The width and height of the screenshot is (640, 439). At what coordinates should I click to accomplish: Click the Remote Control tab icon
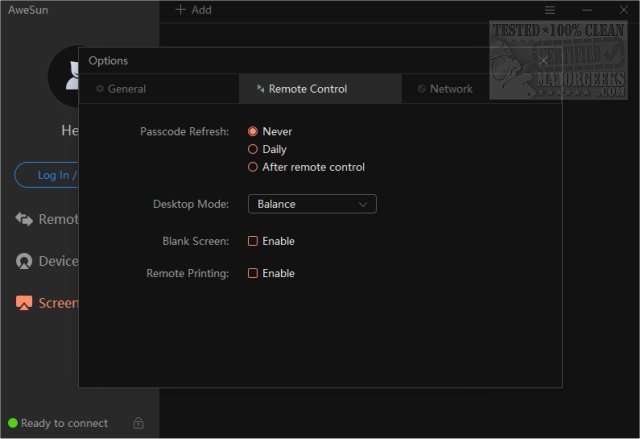[x=260, y=89]
